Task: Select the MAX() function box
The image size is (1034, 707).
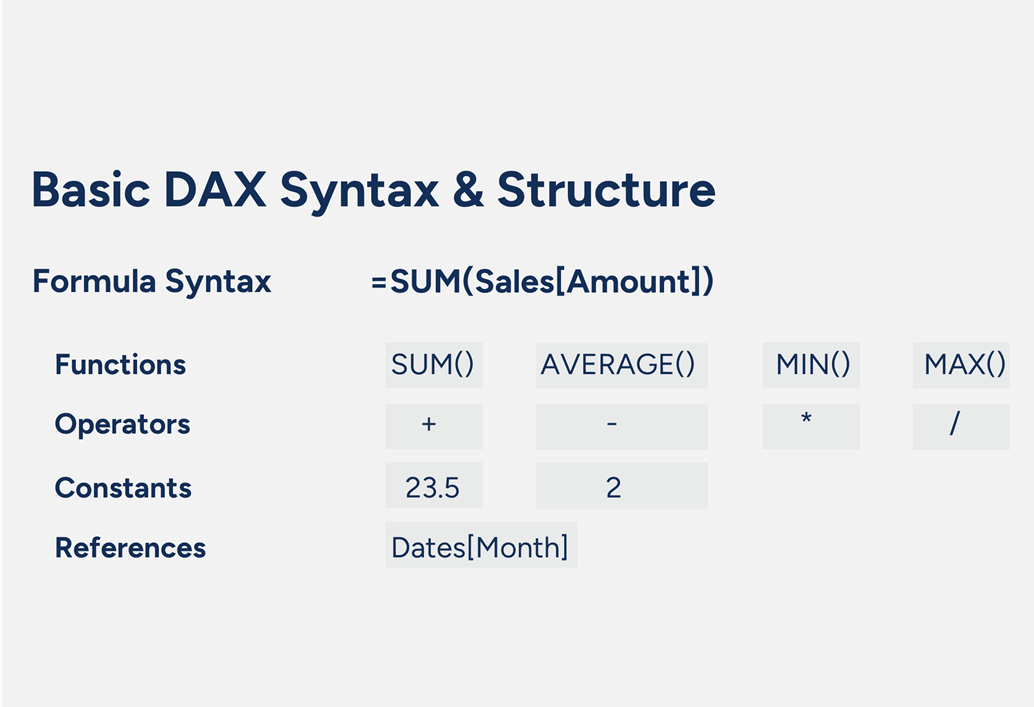Action: 960,365
